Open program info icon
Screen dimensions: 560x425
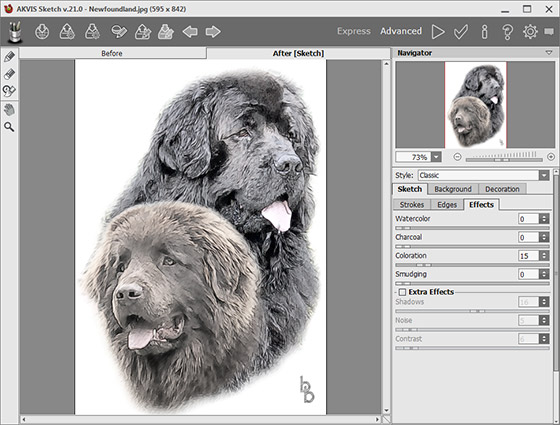tap(484, 32)
